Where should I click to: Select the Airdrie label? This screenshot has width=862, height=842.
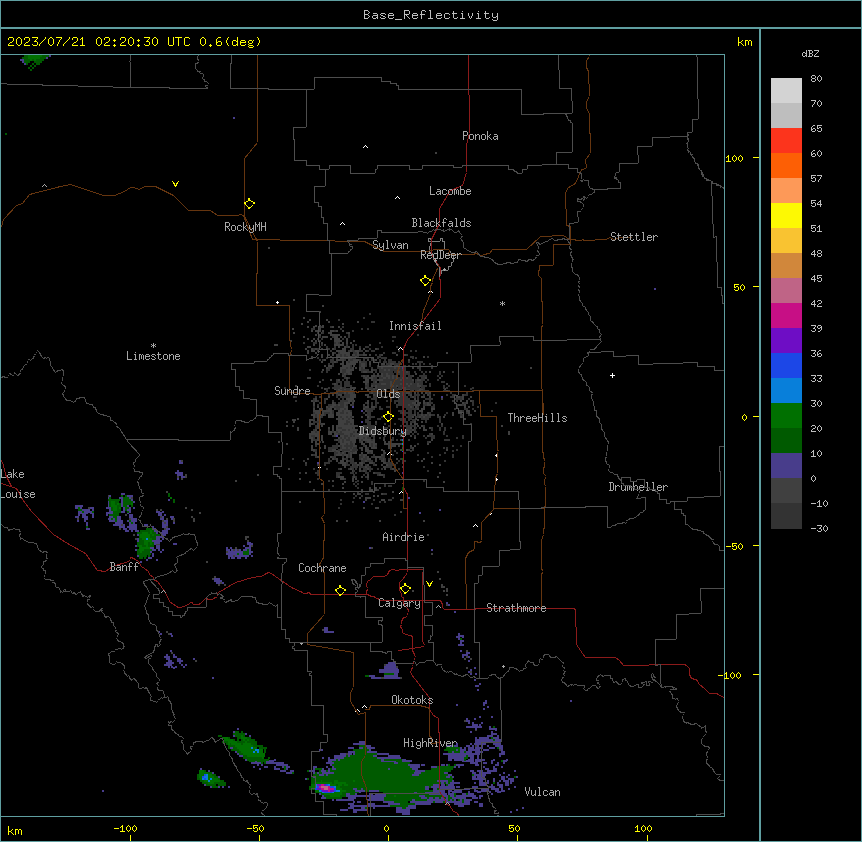coord(404,537)
